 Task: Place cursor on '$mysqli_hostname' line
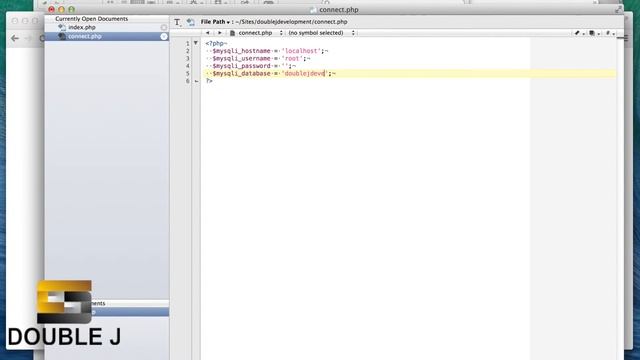pyautogui.click(x=267, y=51)
